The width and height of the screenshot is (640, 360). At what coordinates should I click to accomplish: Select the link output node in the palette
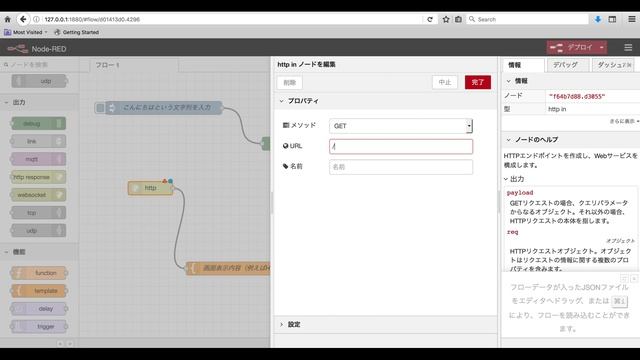(38, 141)
